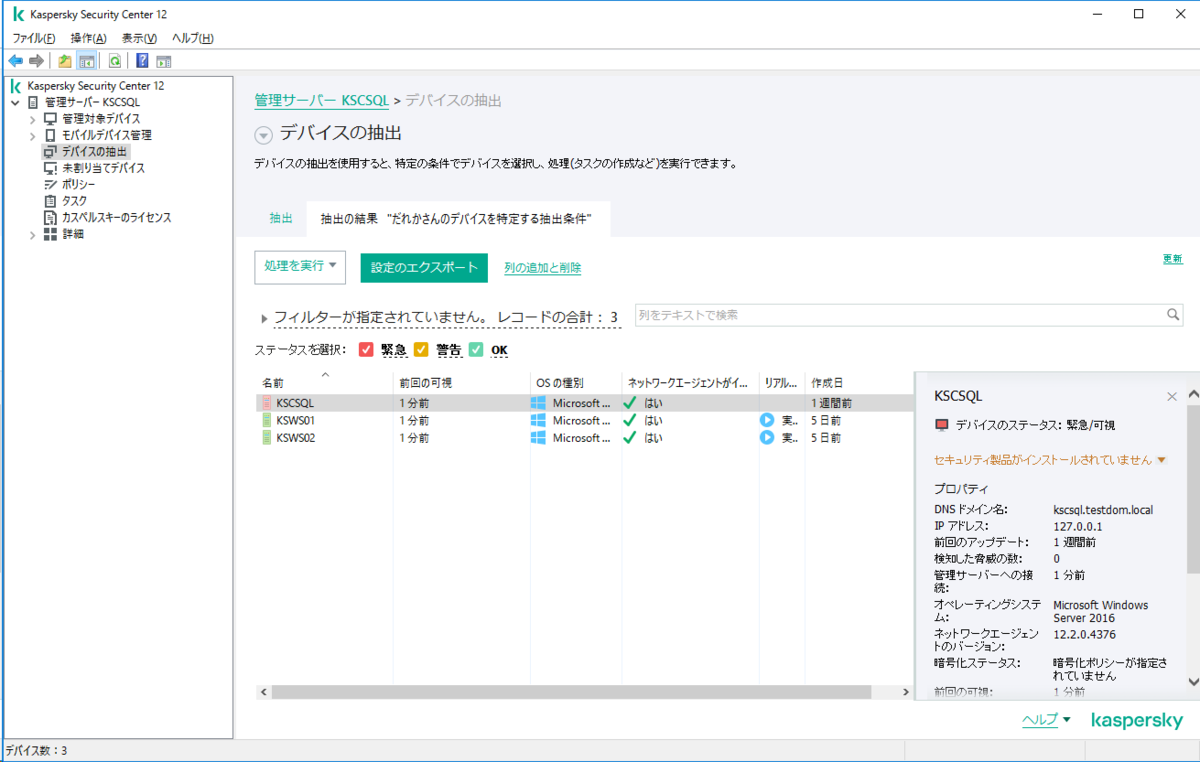Select デバイスの抽出 in the console tree
1200x762 pixels.
95,152
